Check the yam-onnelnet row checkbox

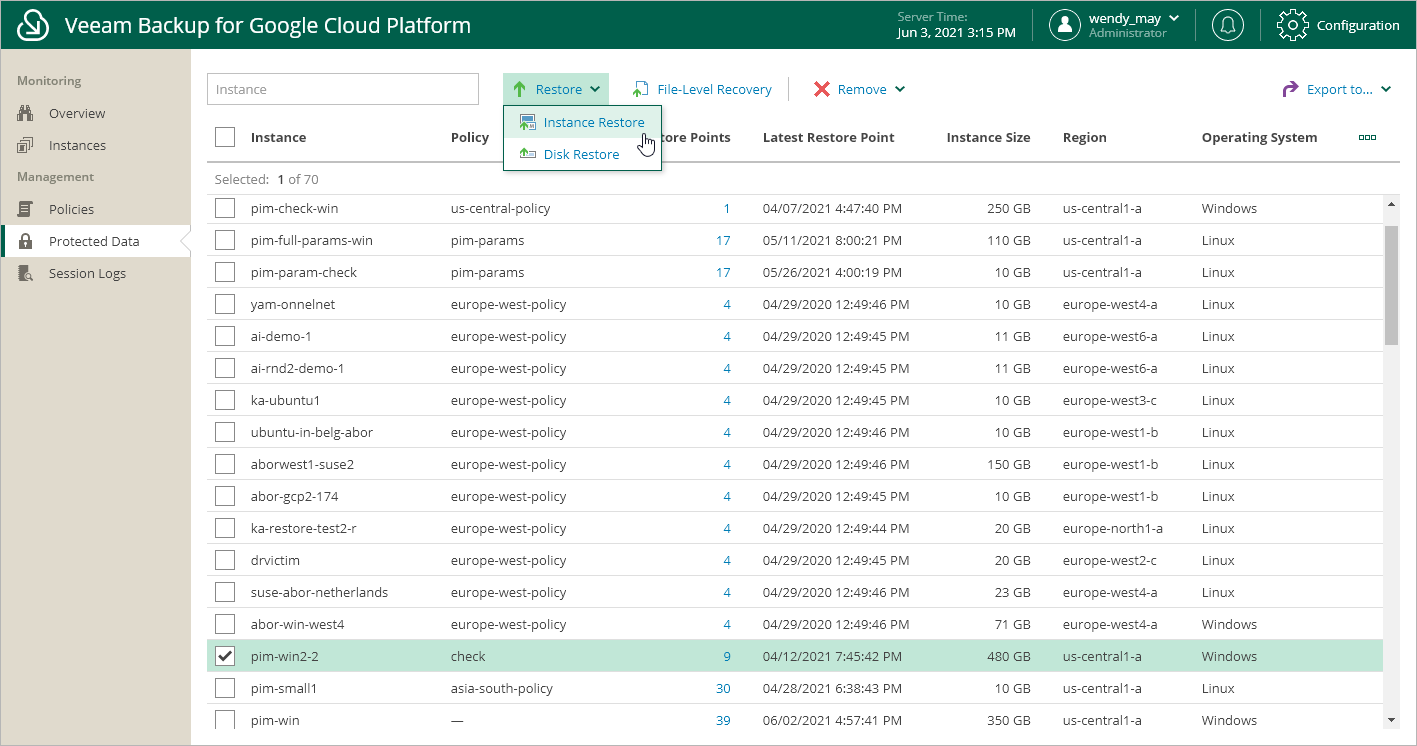225,304
